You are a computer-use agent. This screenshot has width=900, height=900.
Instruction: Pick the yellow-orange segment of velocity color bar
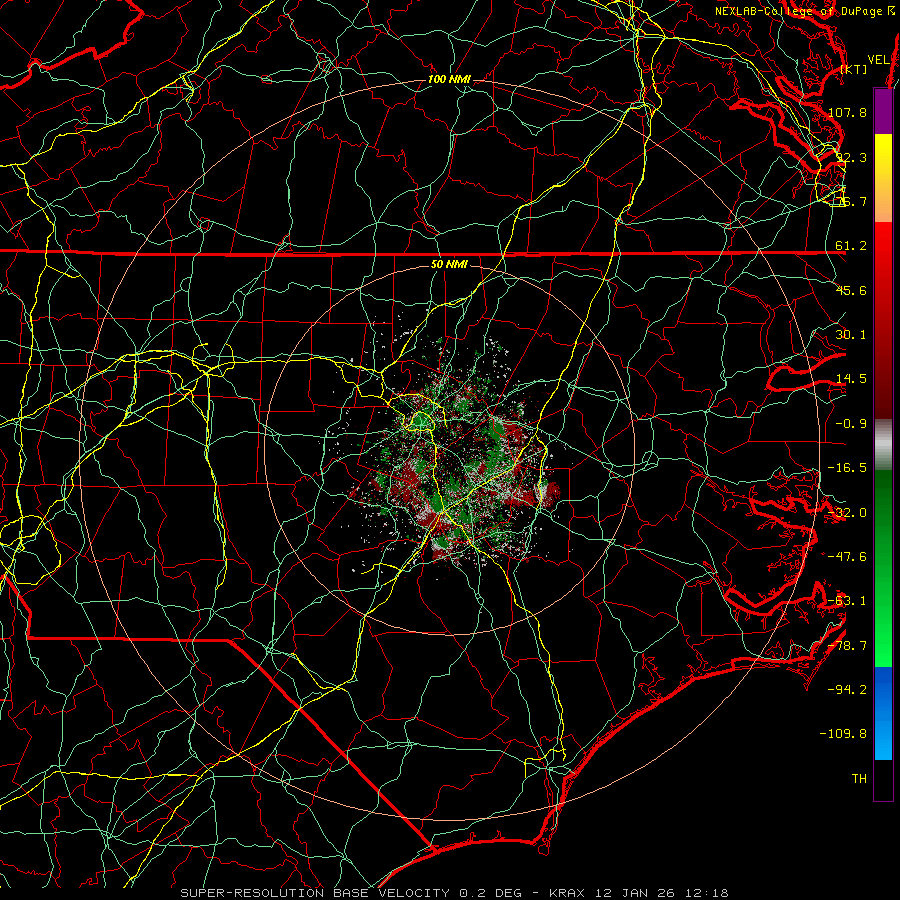883,178
